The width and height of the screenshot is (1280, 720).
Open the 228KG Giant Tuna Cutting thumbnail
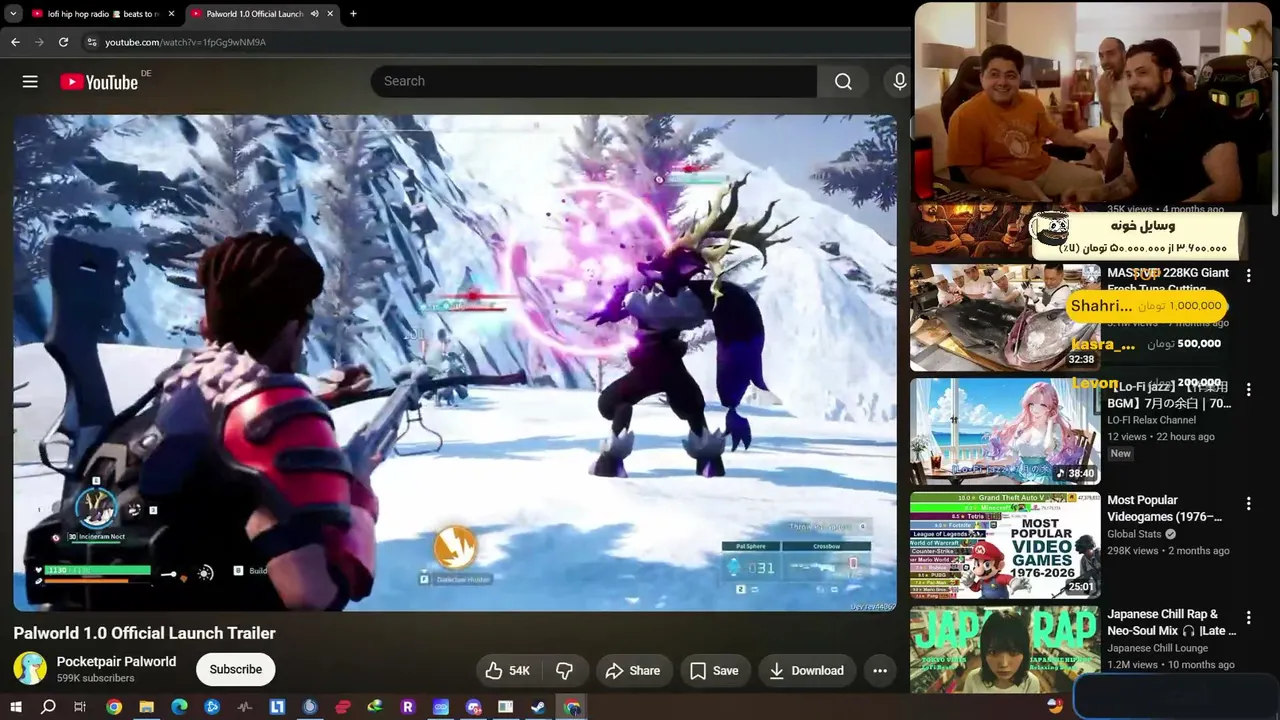coord(1004,318)
